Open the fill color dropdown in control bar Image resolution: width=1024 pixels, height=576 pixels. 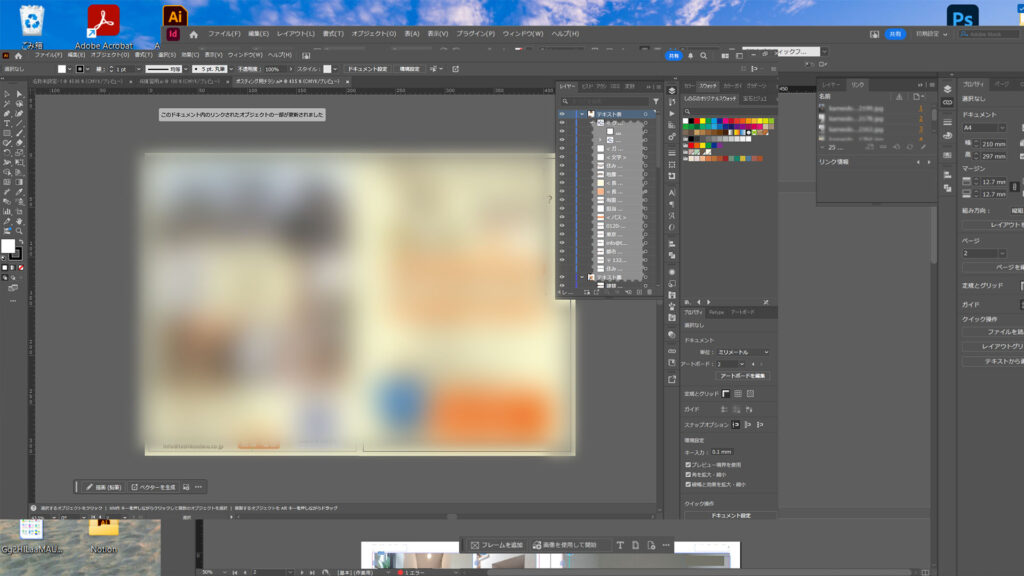tap(72, 69)
